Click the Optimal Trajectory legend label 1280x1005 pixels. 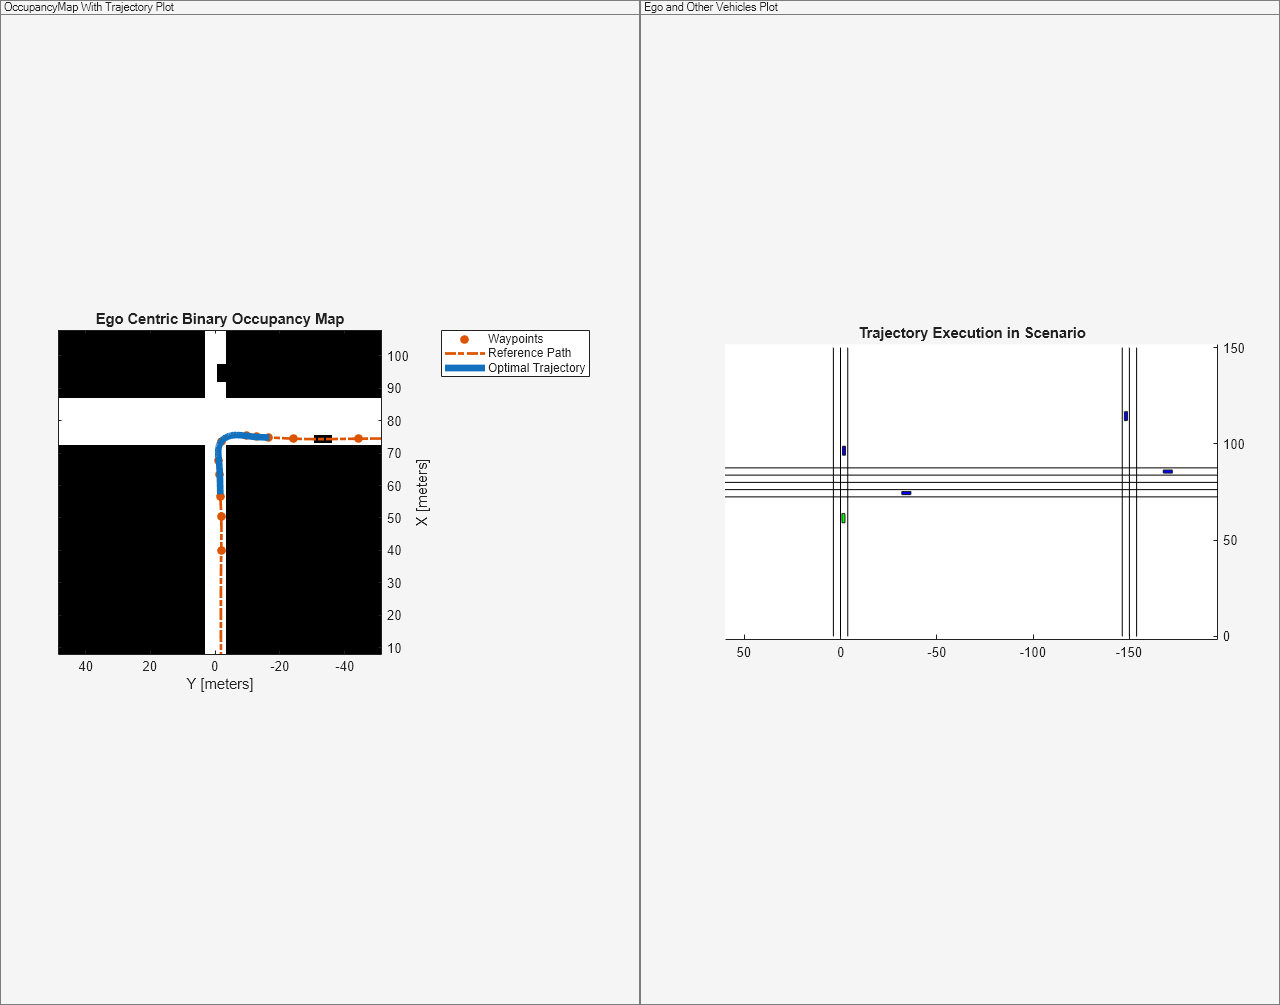(536, 368)
